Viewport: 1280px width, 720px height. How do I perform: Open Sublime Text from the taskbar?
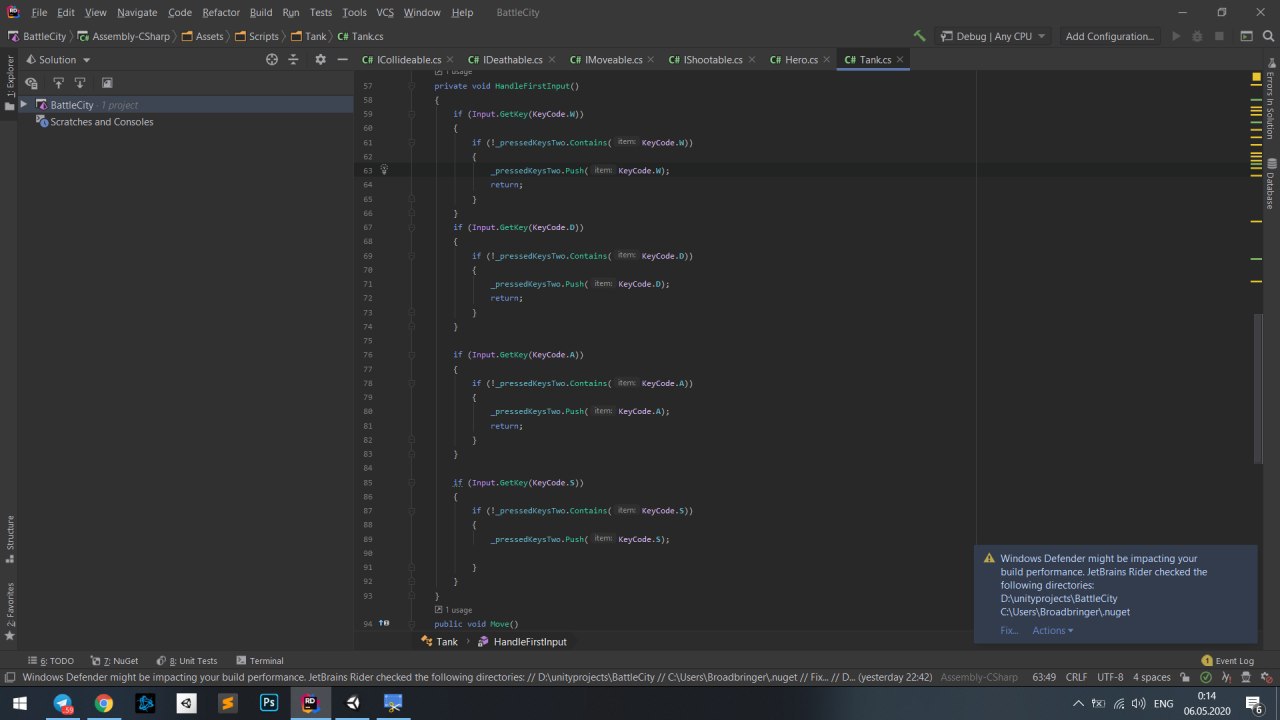pos(227,703)
